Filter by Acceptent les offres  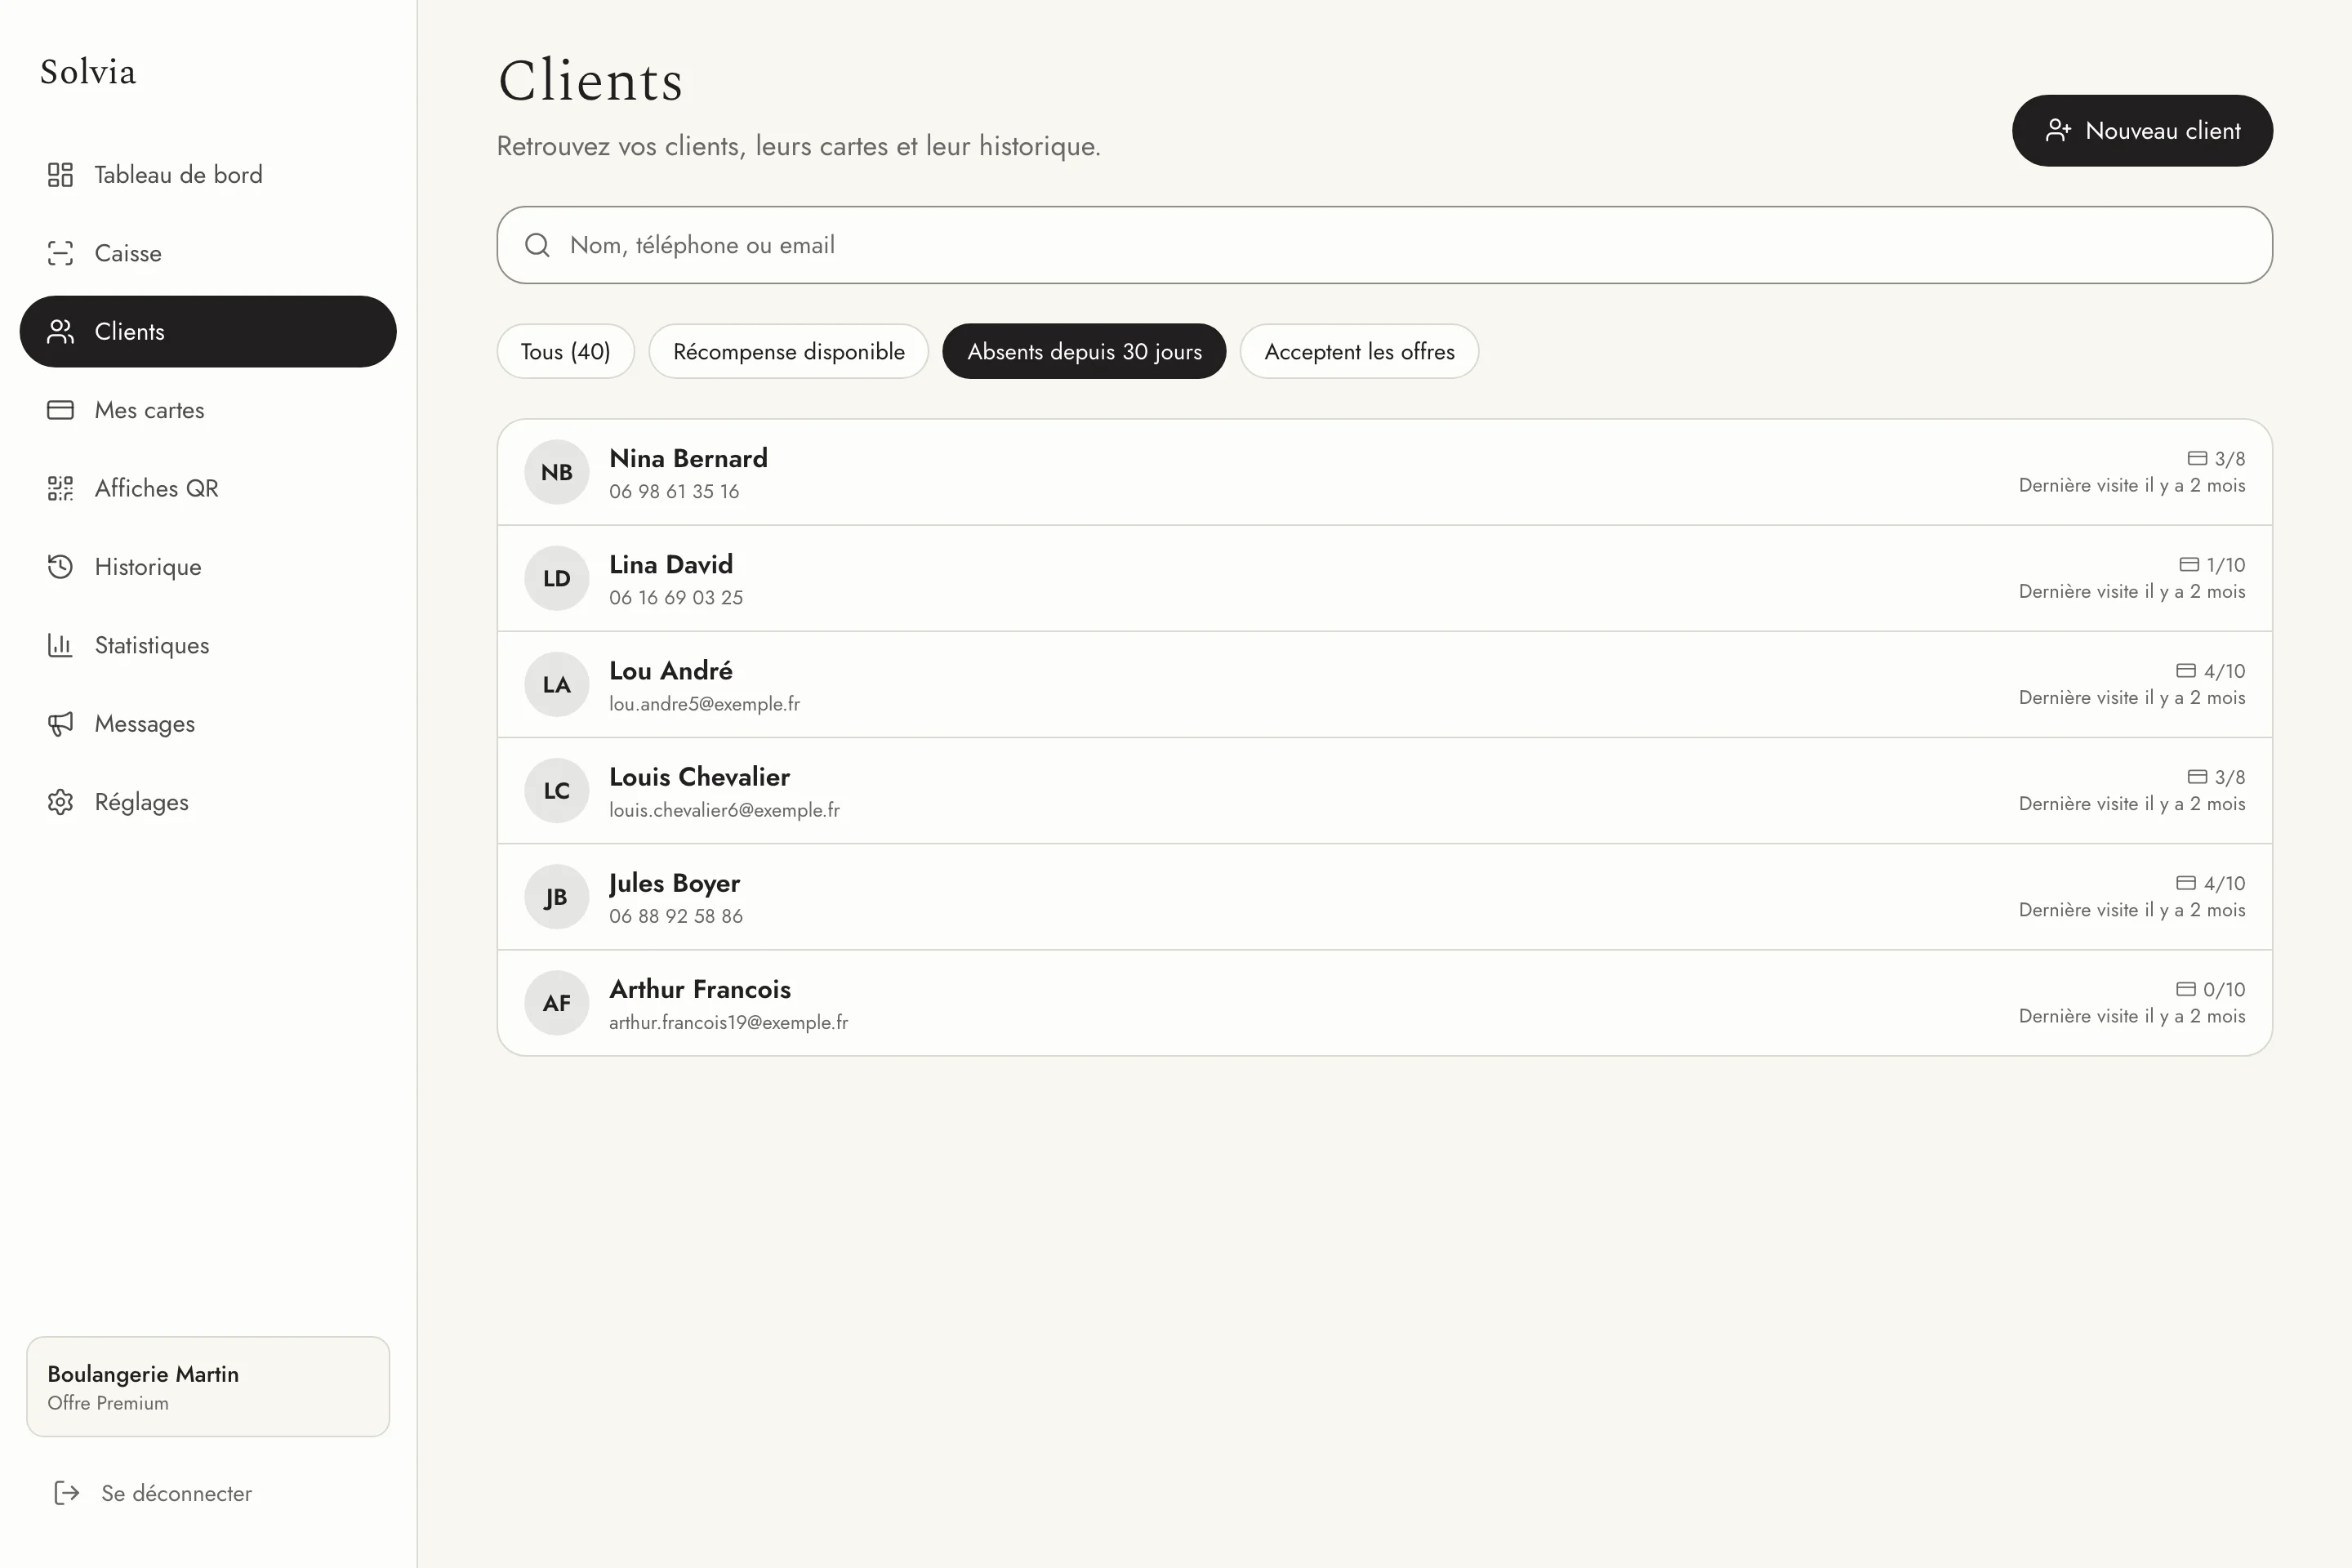(x=1359, y=351)
